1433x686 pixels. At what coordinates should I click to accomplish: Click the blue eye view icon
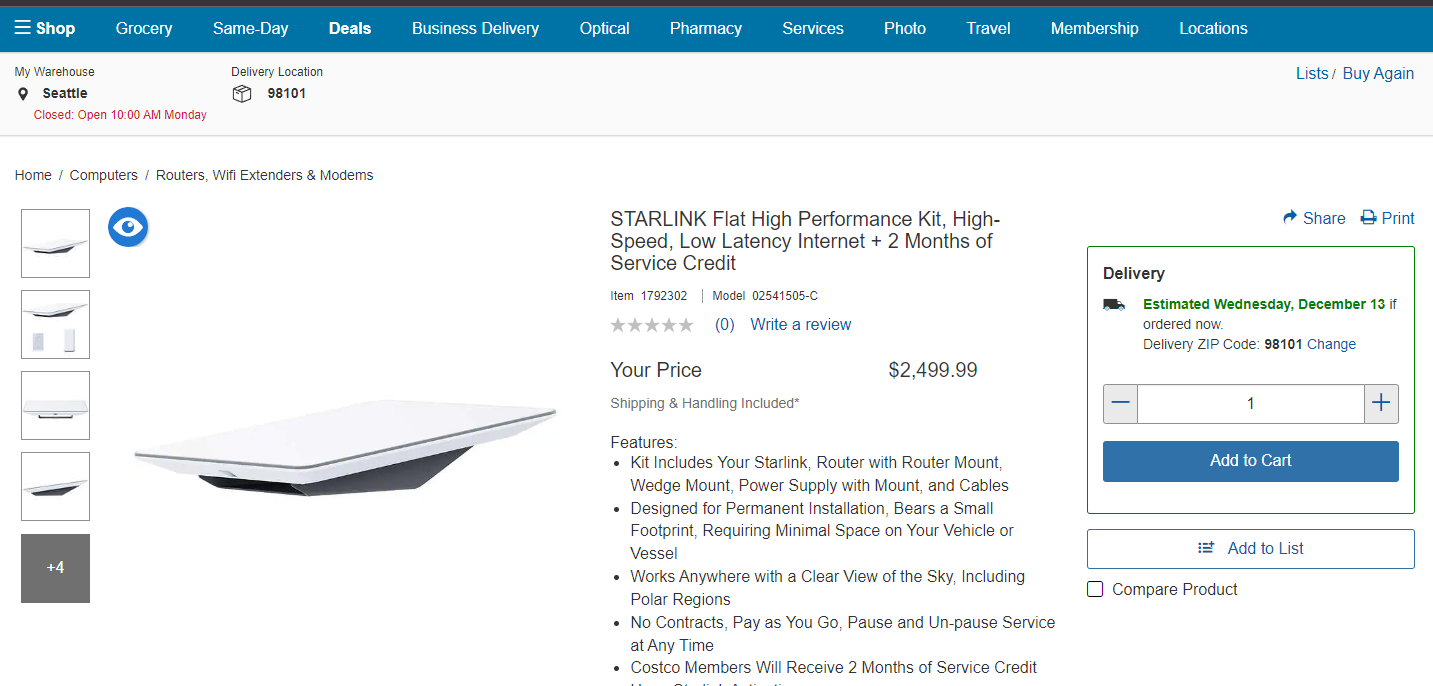(128, 228)
